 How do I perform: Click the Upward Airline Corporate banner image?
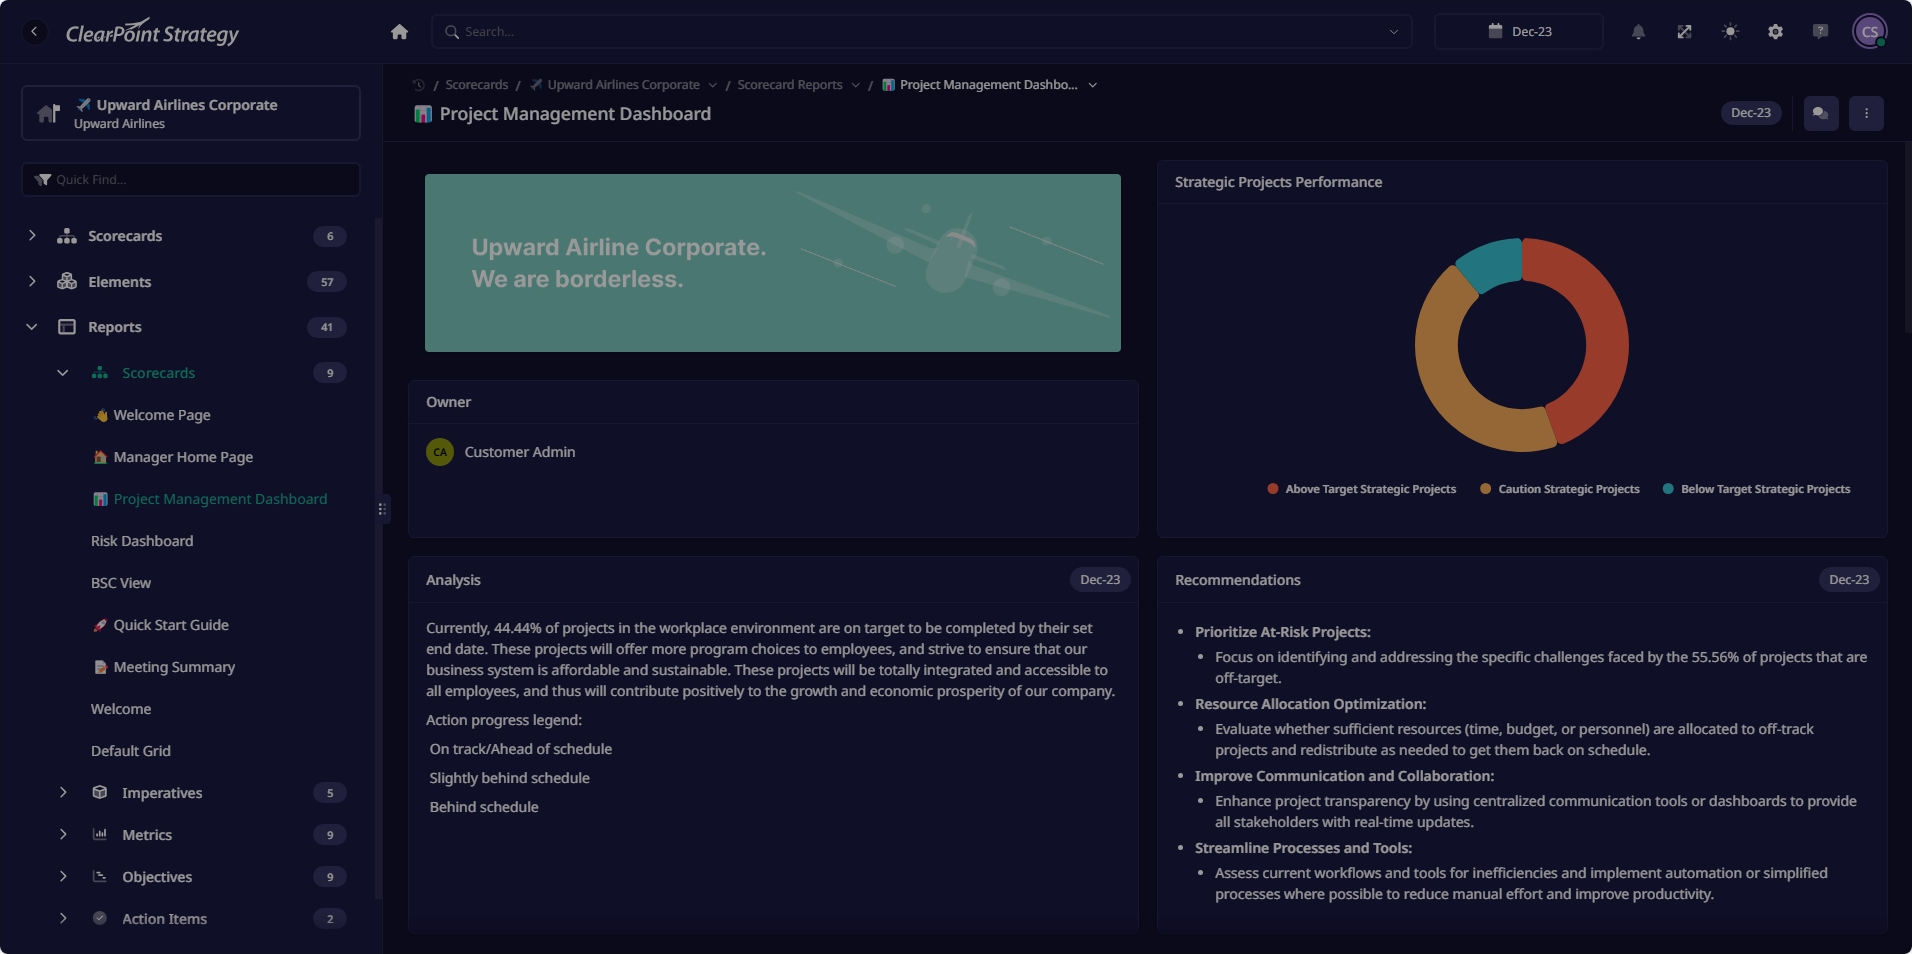(x=773, y=263)
